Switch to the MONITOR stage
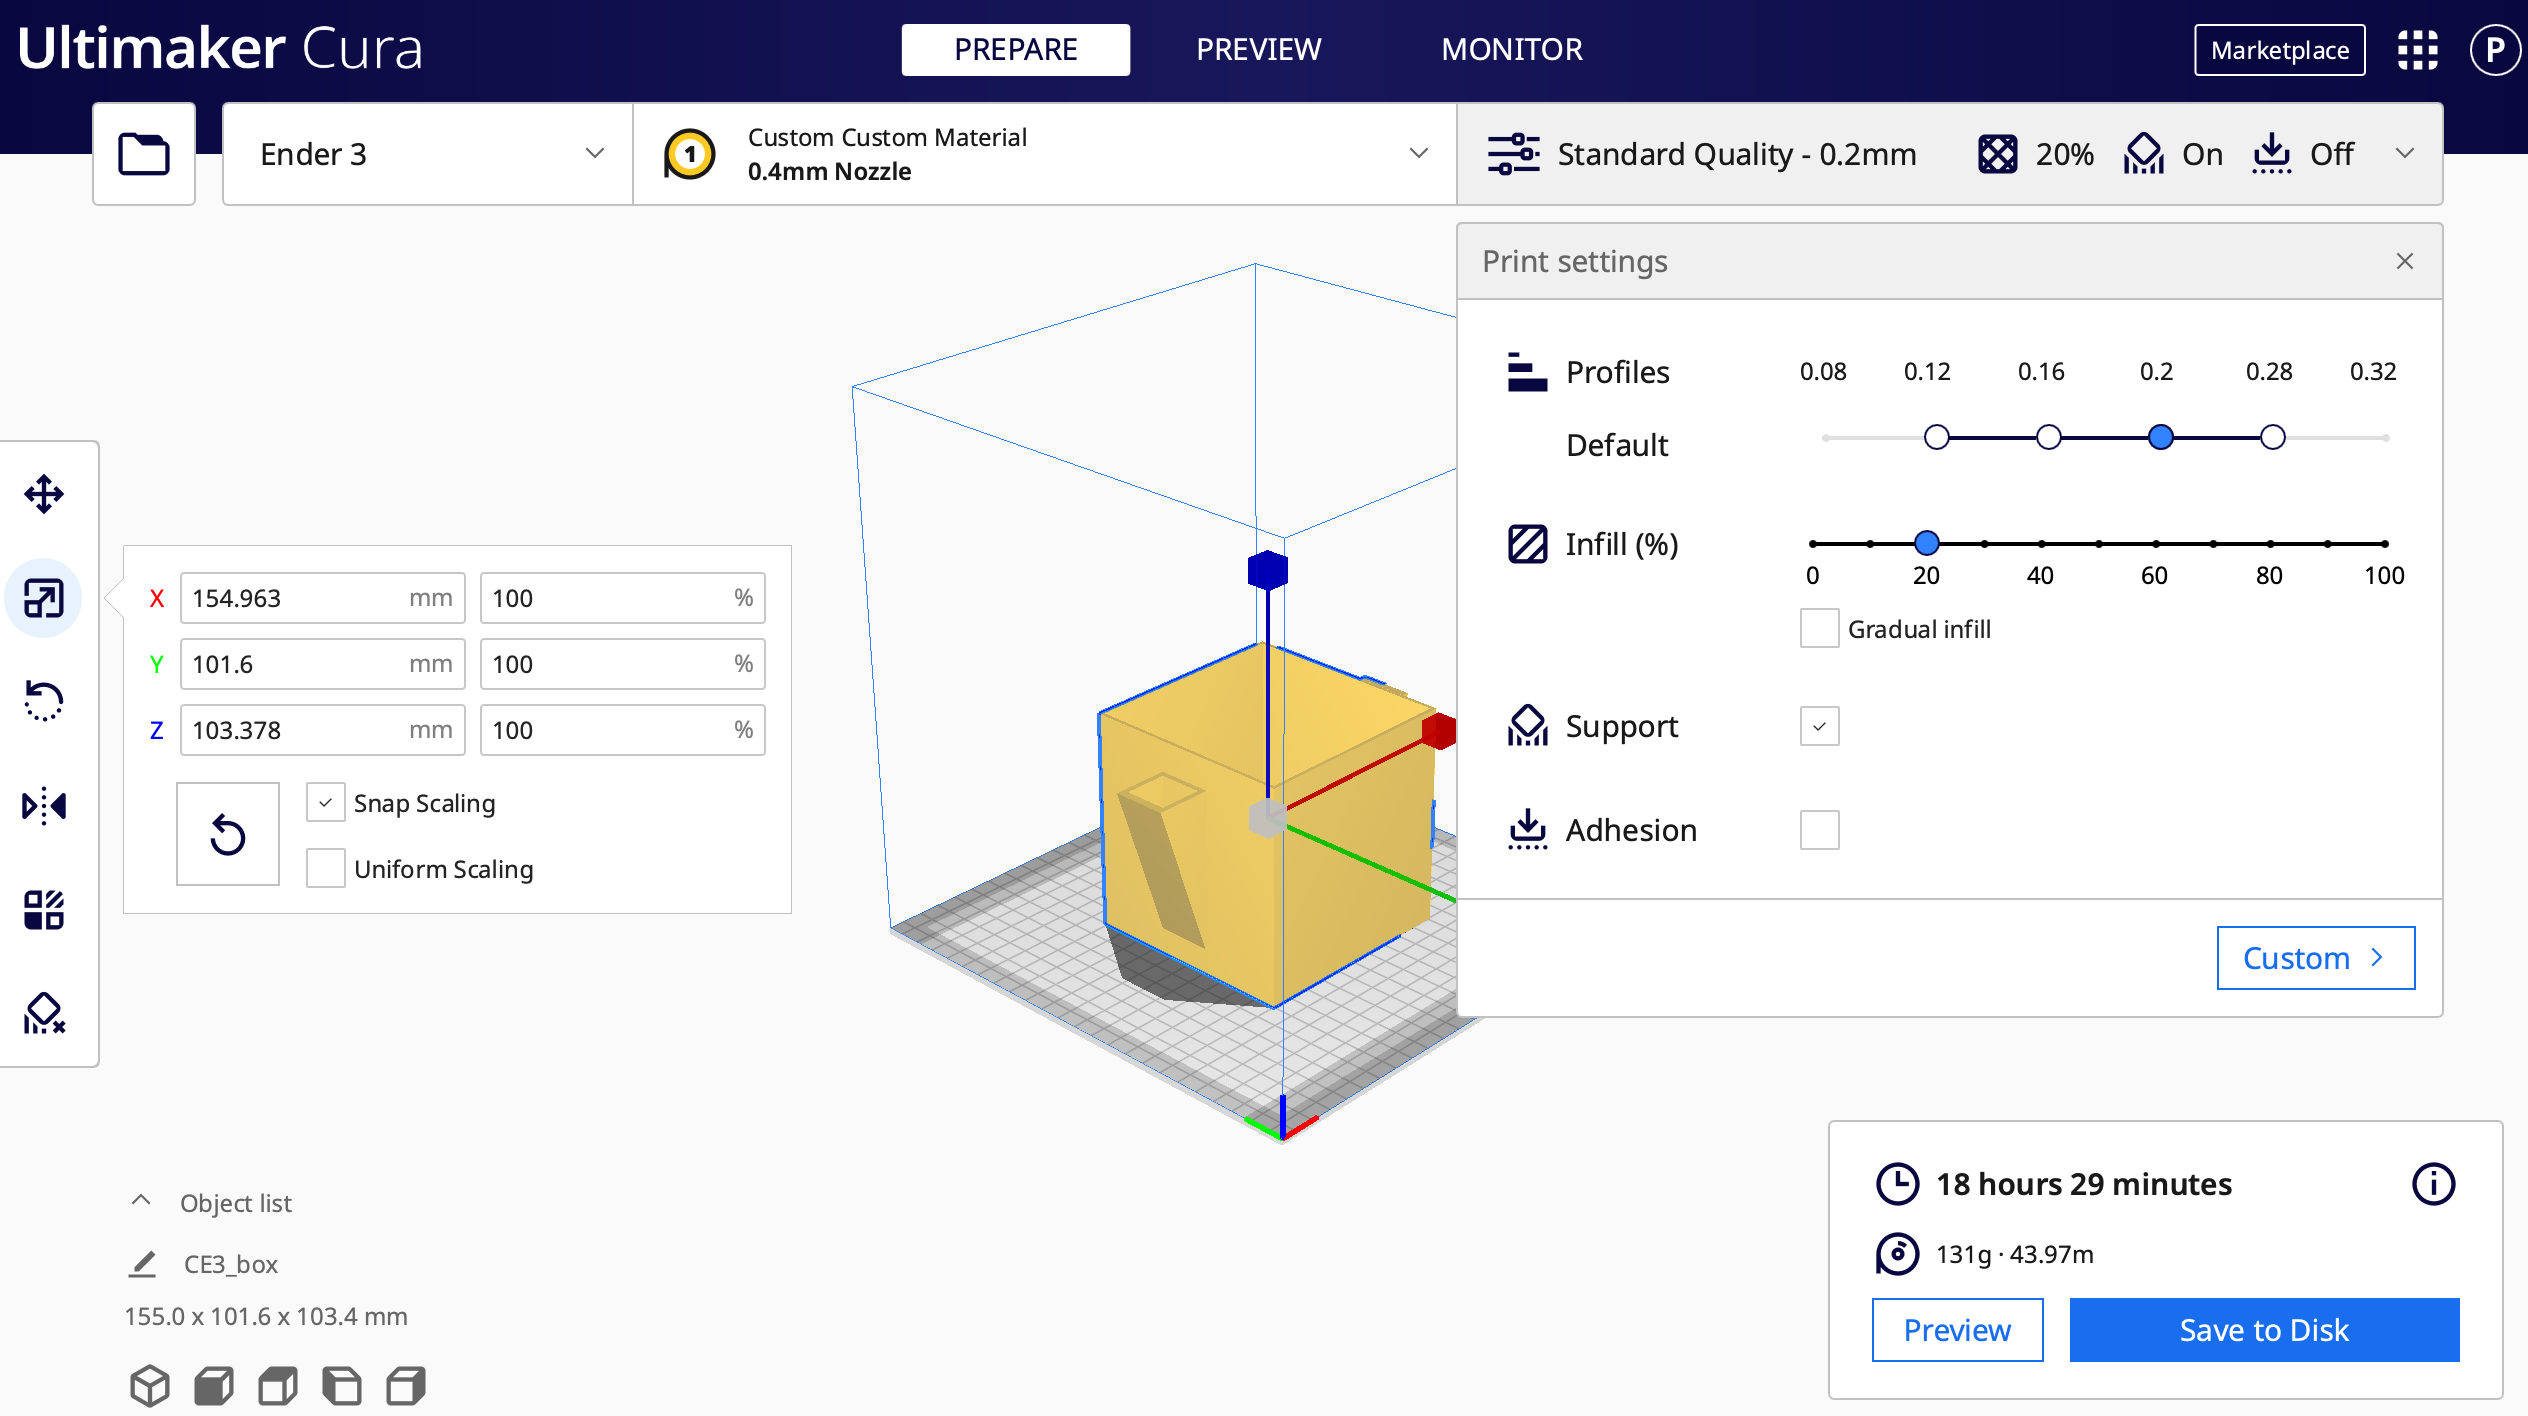This screenshot has width=2528, height=1416. coord(1511,50)
